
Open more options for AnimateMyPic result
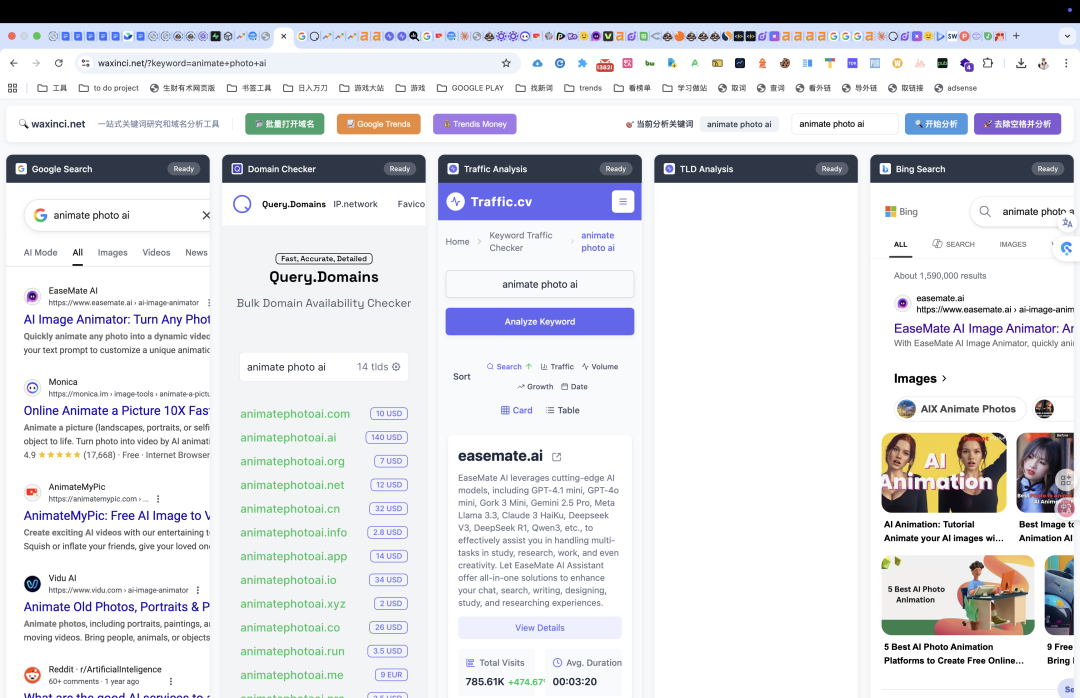click(x=158, y=499)
